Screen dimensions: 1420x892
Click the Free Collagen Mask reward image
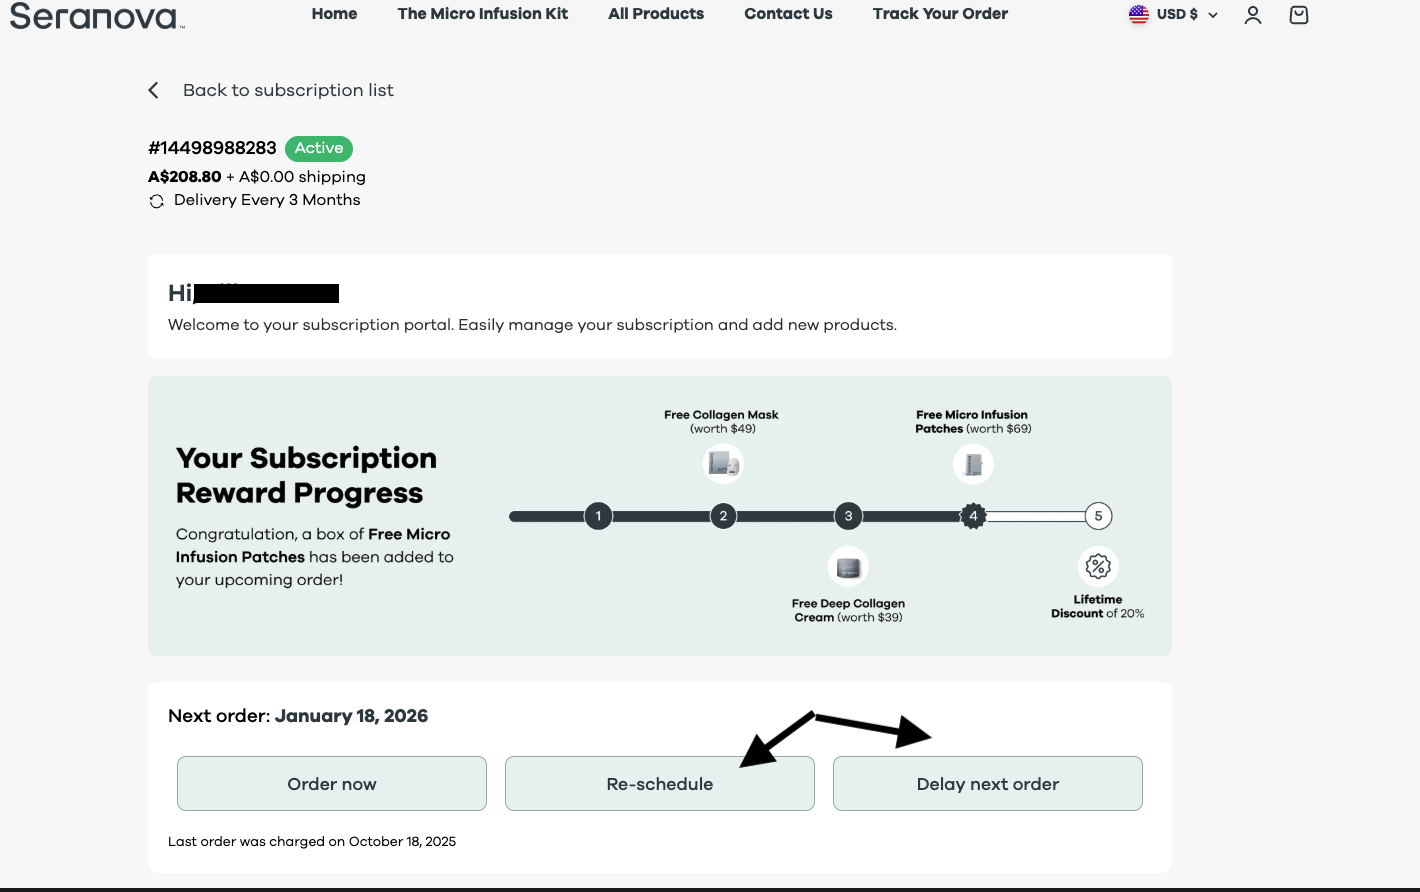723,464
